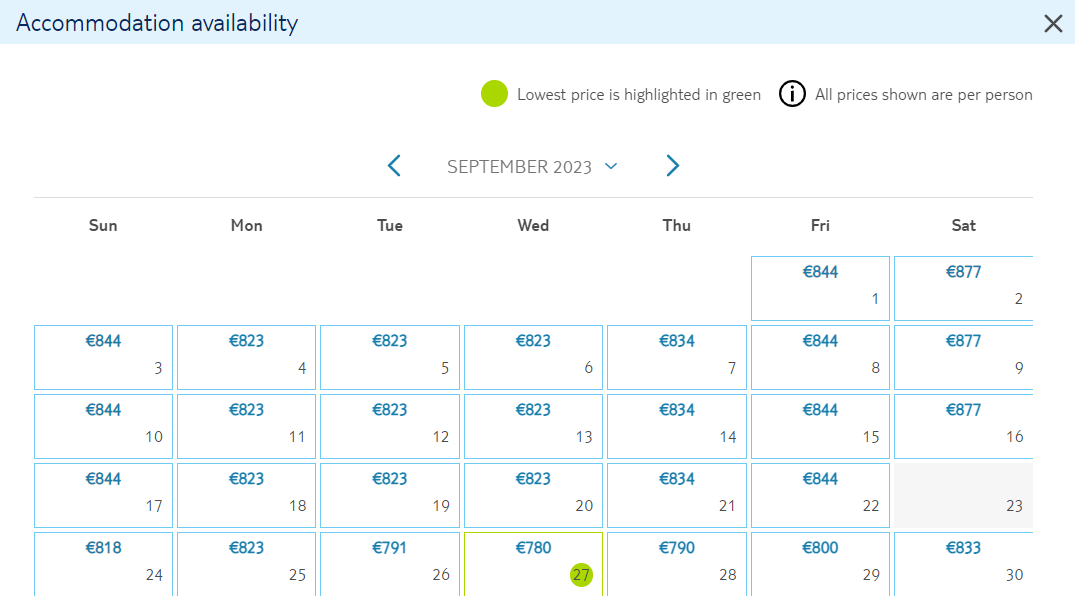Select Wednesday September 13 at €823
The image size is (1075, 614).
pyautogui.click(x=533, y=426)
